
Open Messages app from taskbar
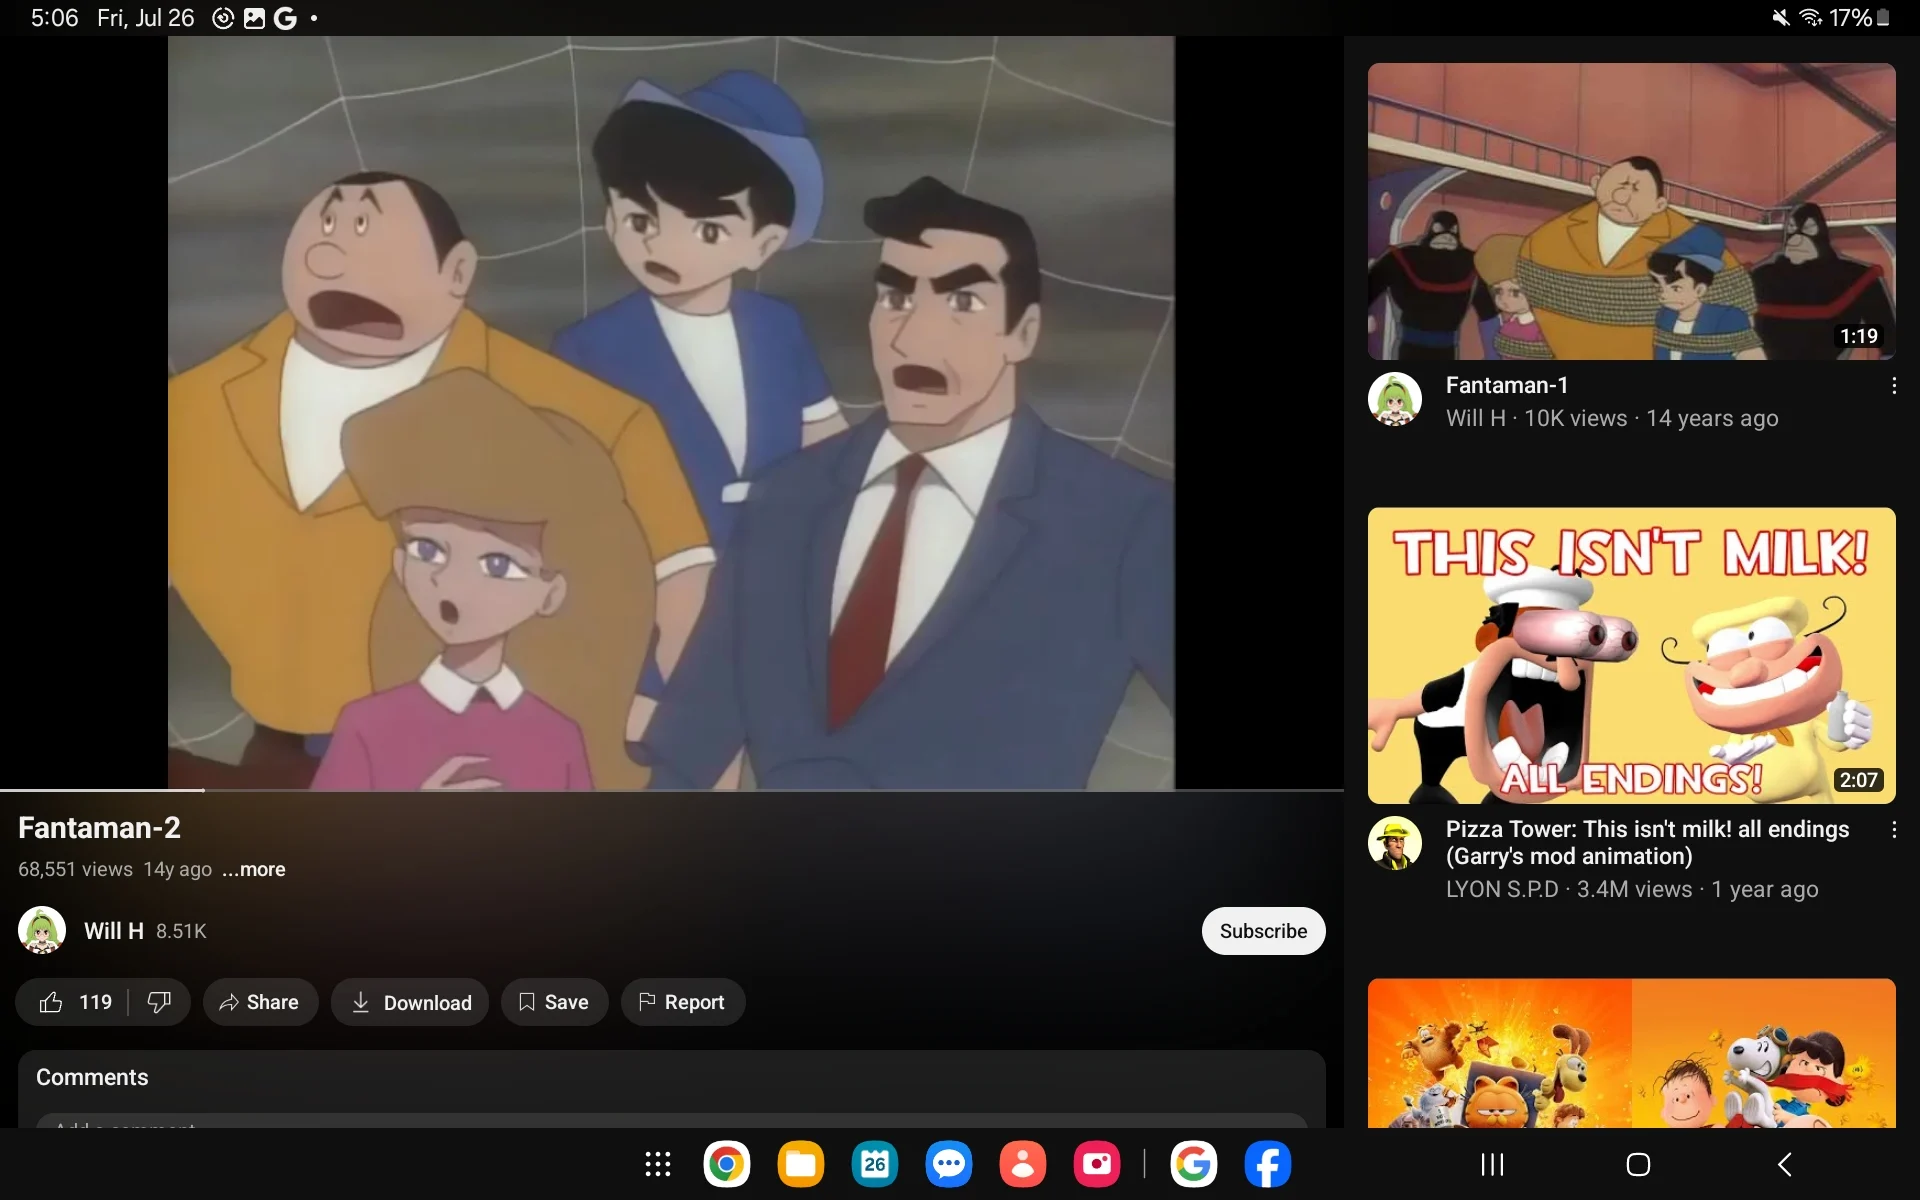(x=949, y=1164)
